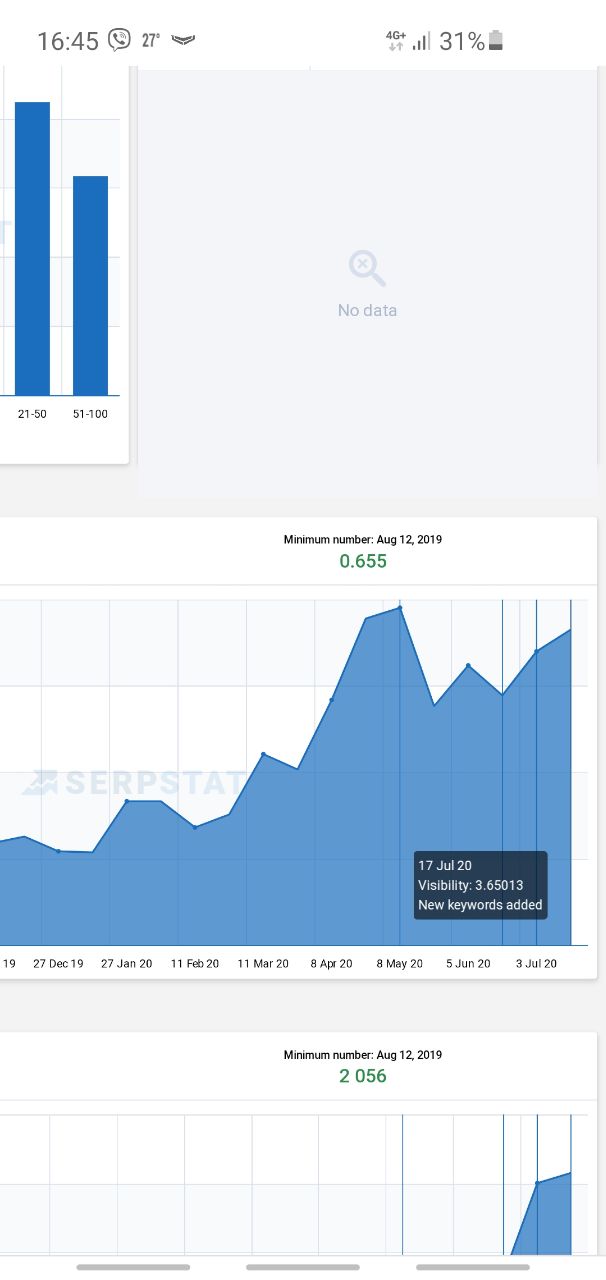This screenshot has width=606, height=1280.
Task: Tap the 8 May 20 axis label
Action: (400, 964)
